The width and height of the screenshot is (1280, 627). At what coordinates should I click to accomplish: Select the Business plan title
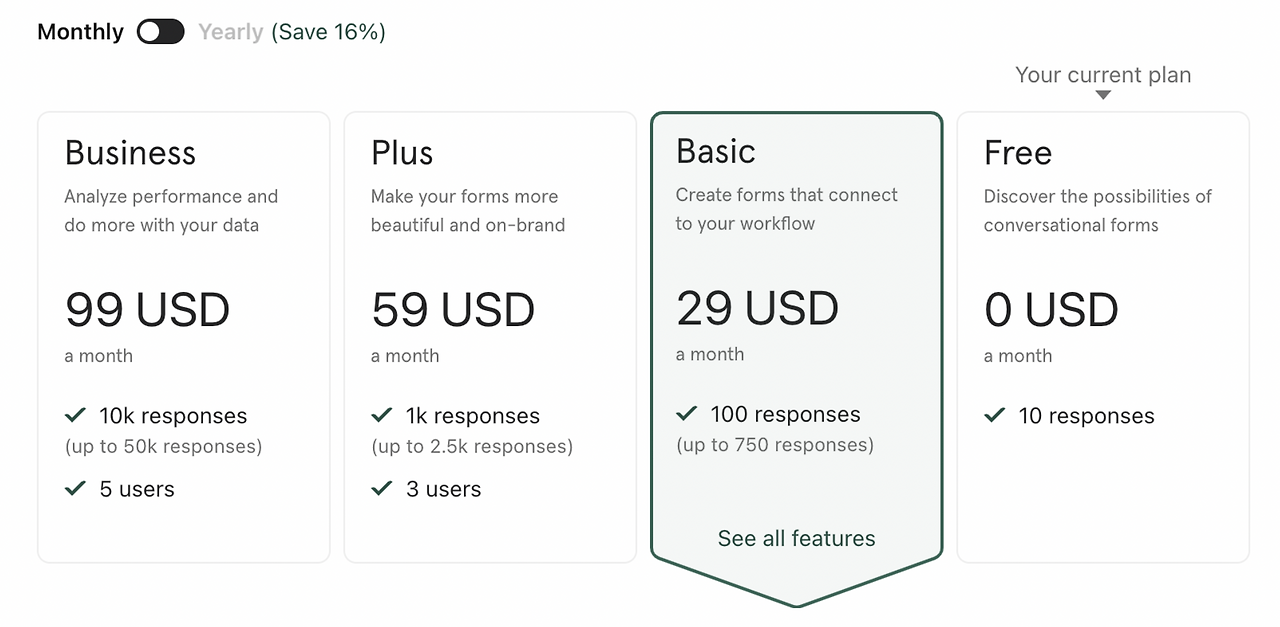tap(130, 153)
